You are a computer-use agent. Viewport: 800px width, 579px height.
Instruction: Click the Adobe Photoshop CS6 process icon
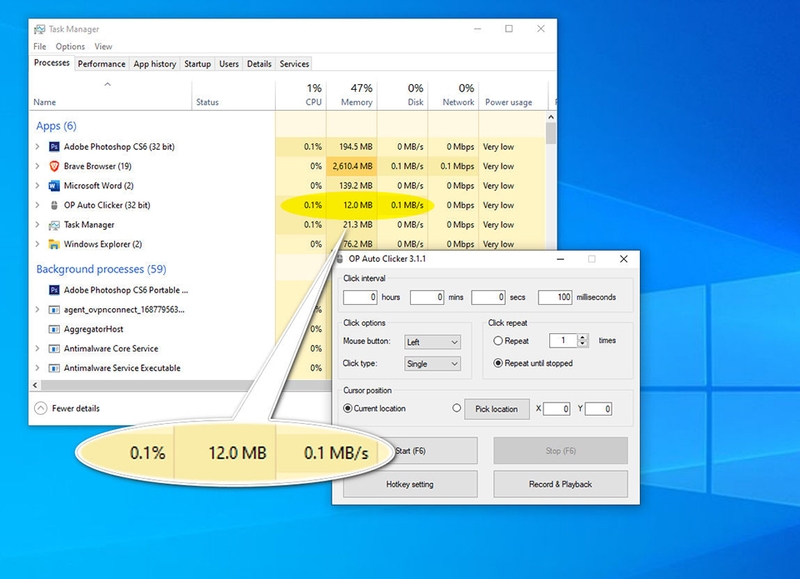click(55, 147)
